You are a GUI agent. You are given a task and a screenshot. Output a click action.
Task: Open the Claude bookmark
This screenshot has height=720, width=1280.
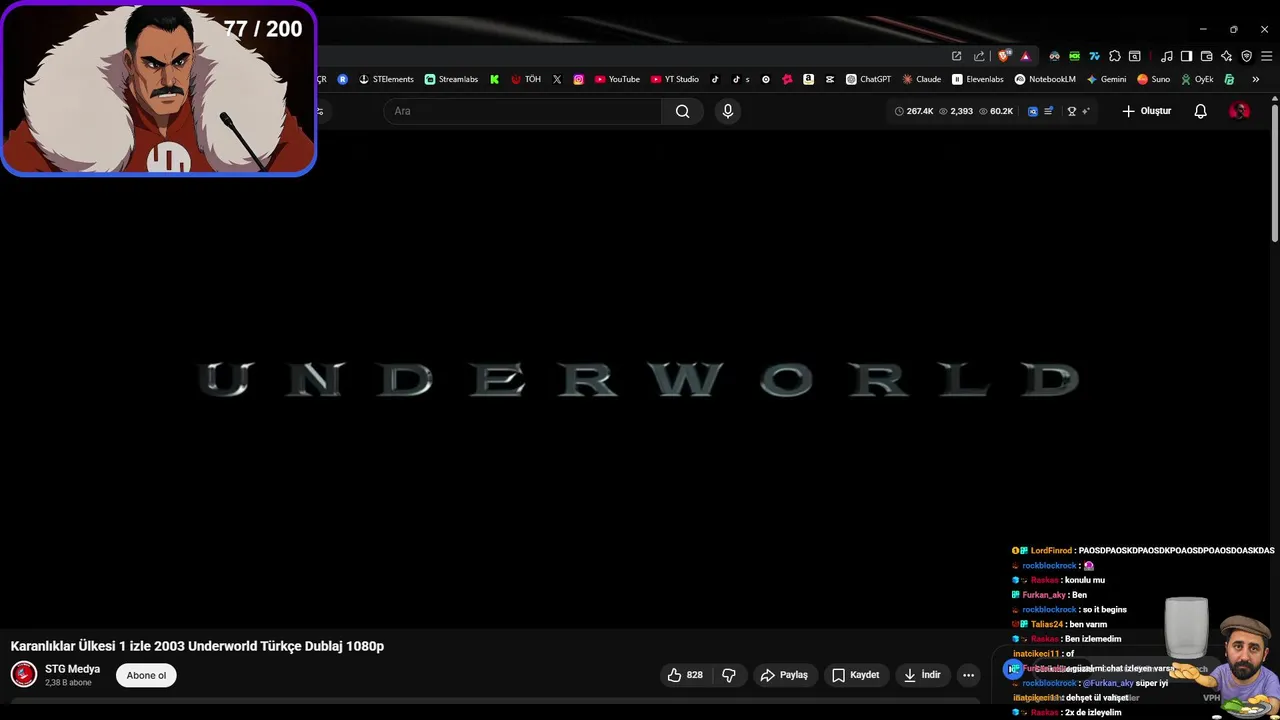922,79
